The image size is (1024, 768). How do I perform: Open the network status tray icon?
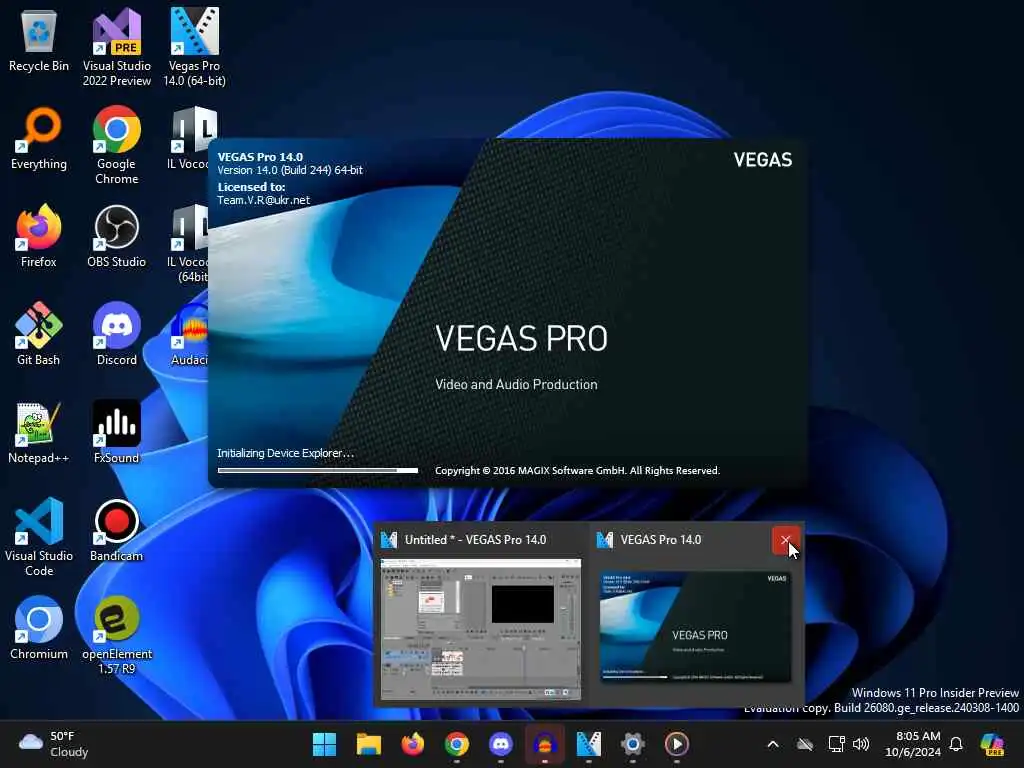(836, 744)
